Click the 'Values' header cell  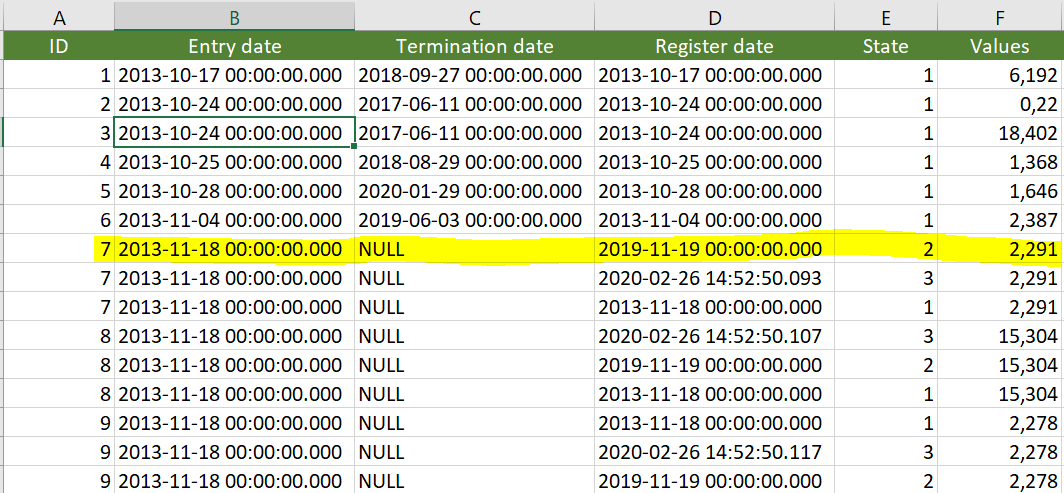click(999, 46)
